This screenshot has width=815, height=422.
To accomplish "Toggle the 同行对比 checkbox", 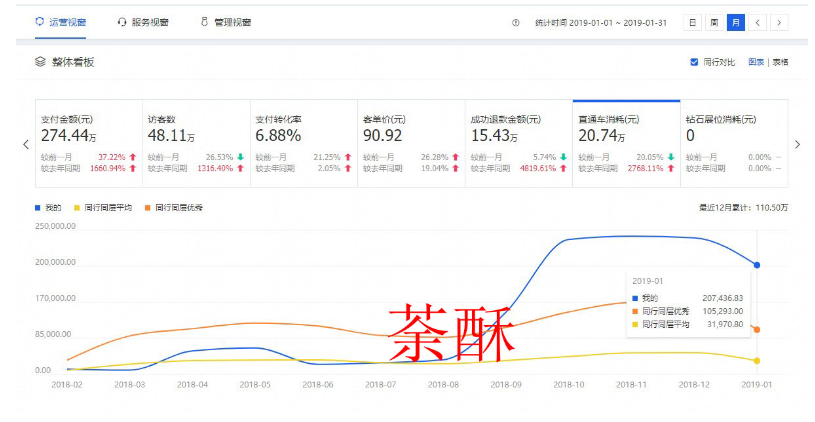I will click(x=694, y=62).
